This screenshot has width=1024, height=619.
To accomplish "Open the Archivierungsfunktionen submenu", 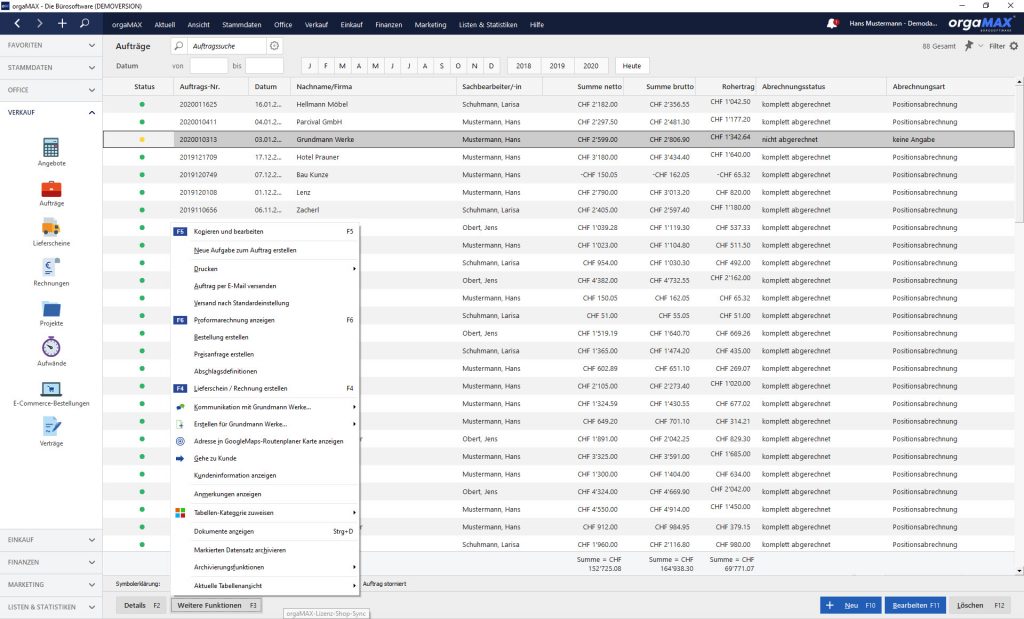I will [264, 567].
